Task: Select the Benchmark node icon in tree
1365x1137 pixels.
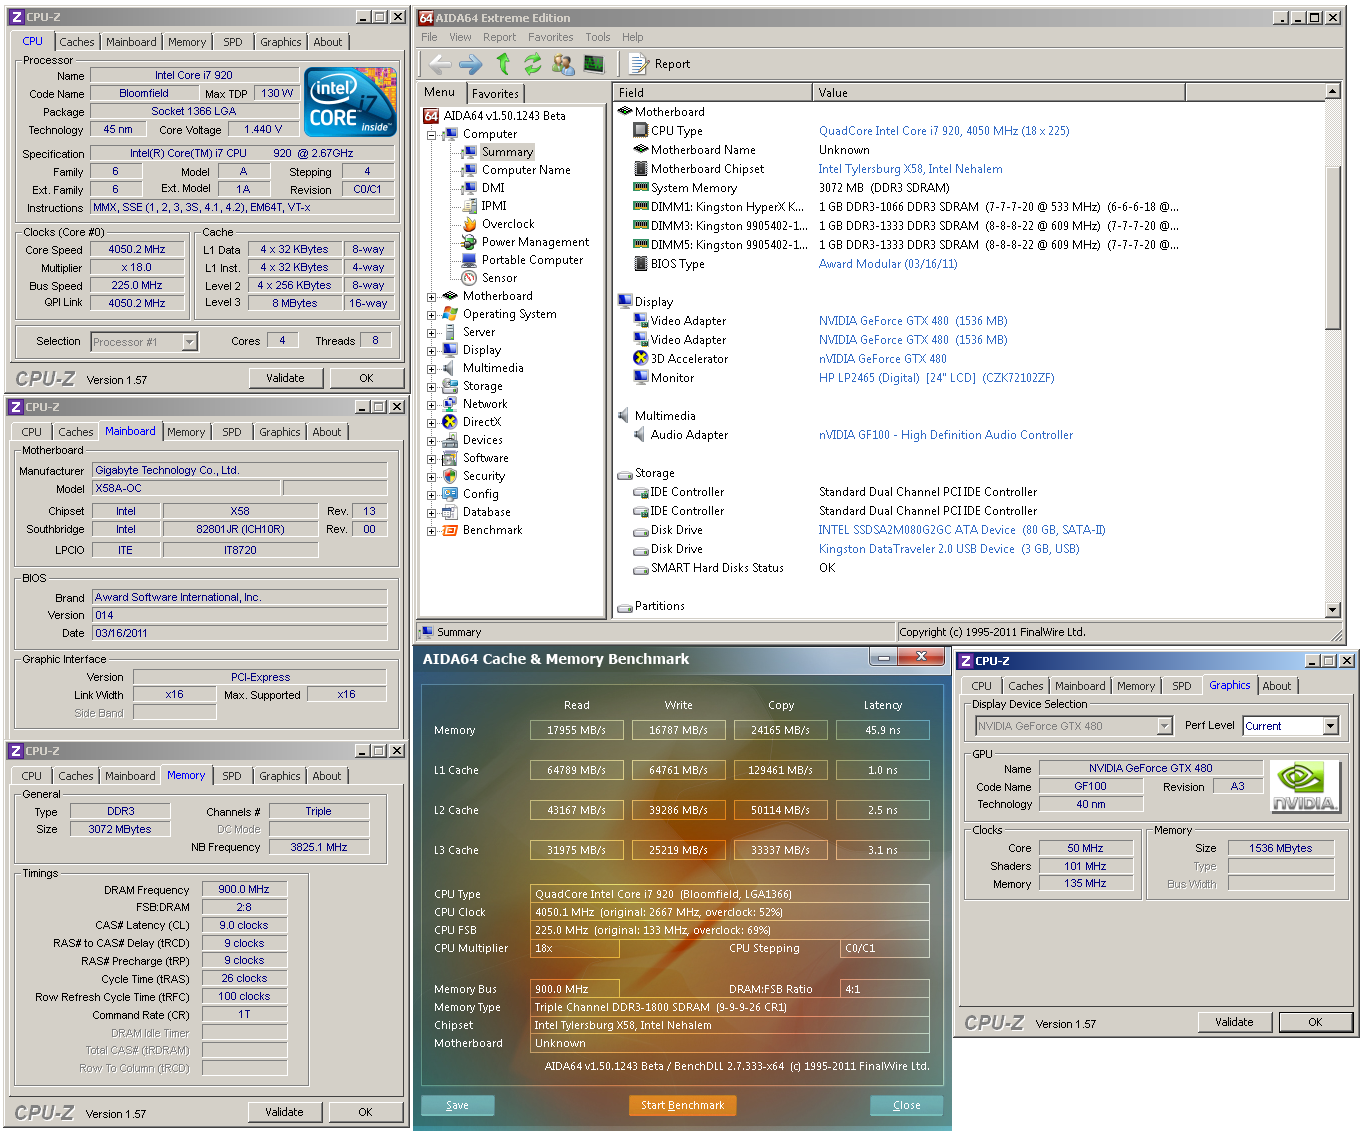Action: [x=450, y=530]
